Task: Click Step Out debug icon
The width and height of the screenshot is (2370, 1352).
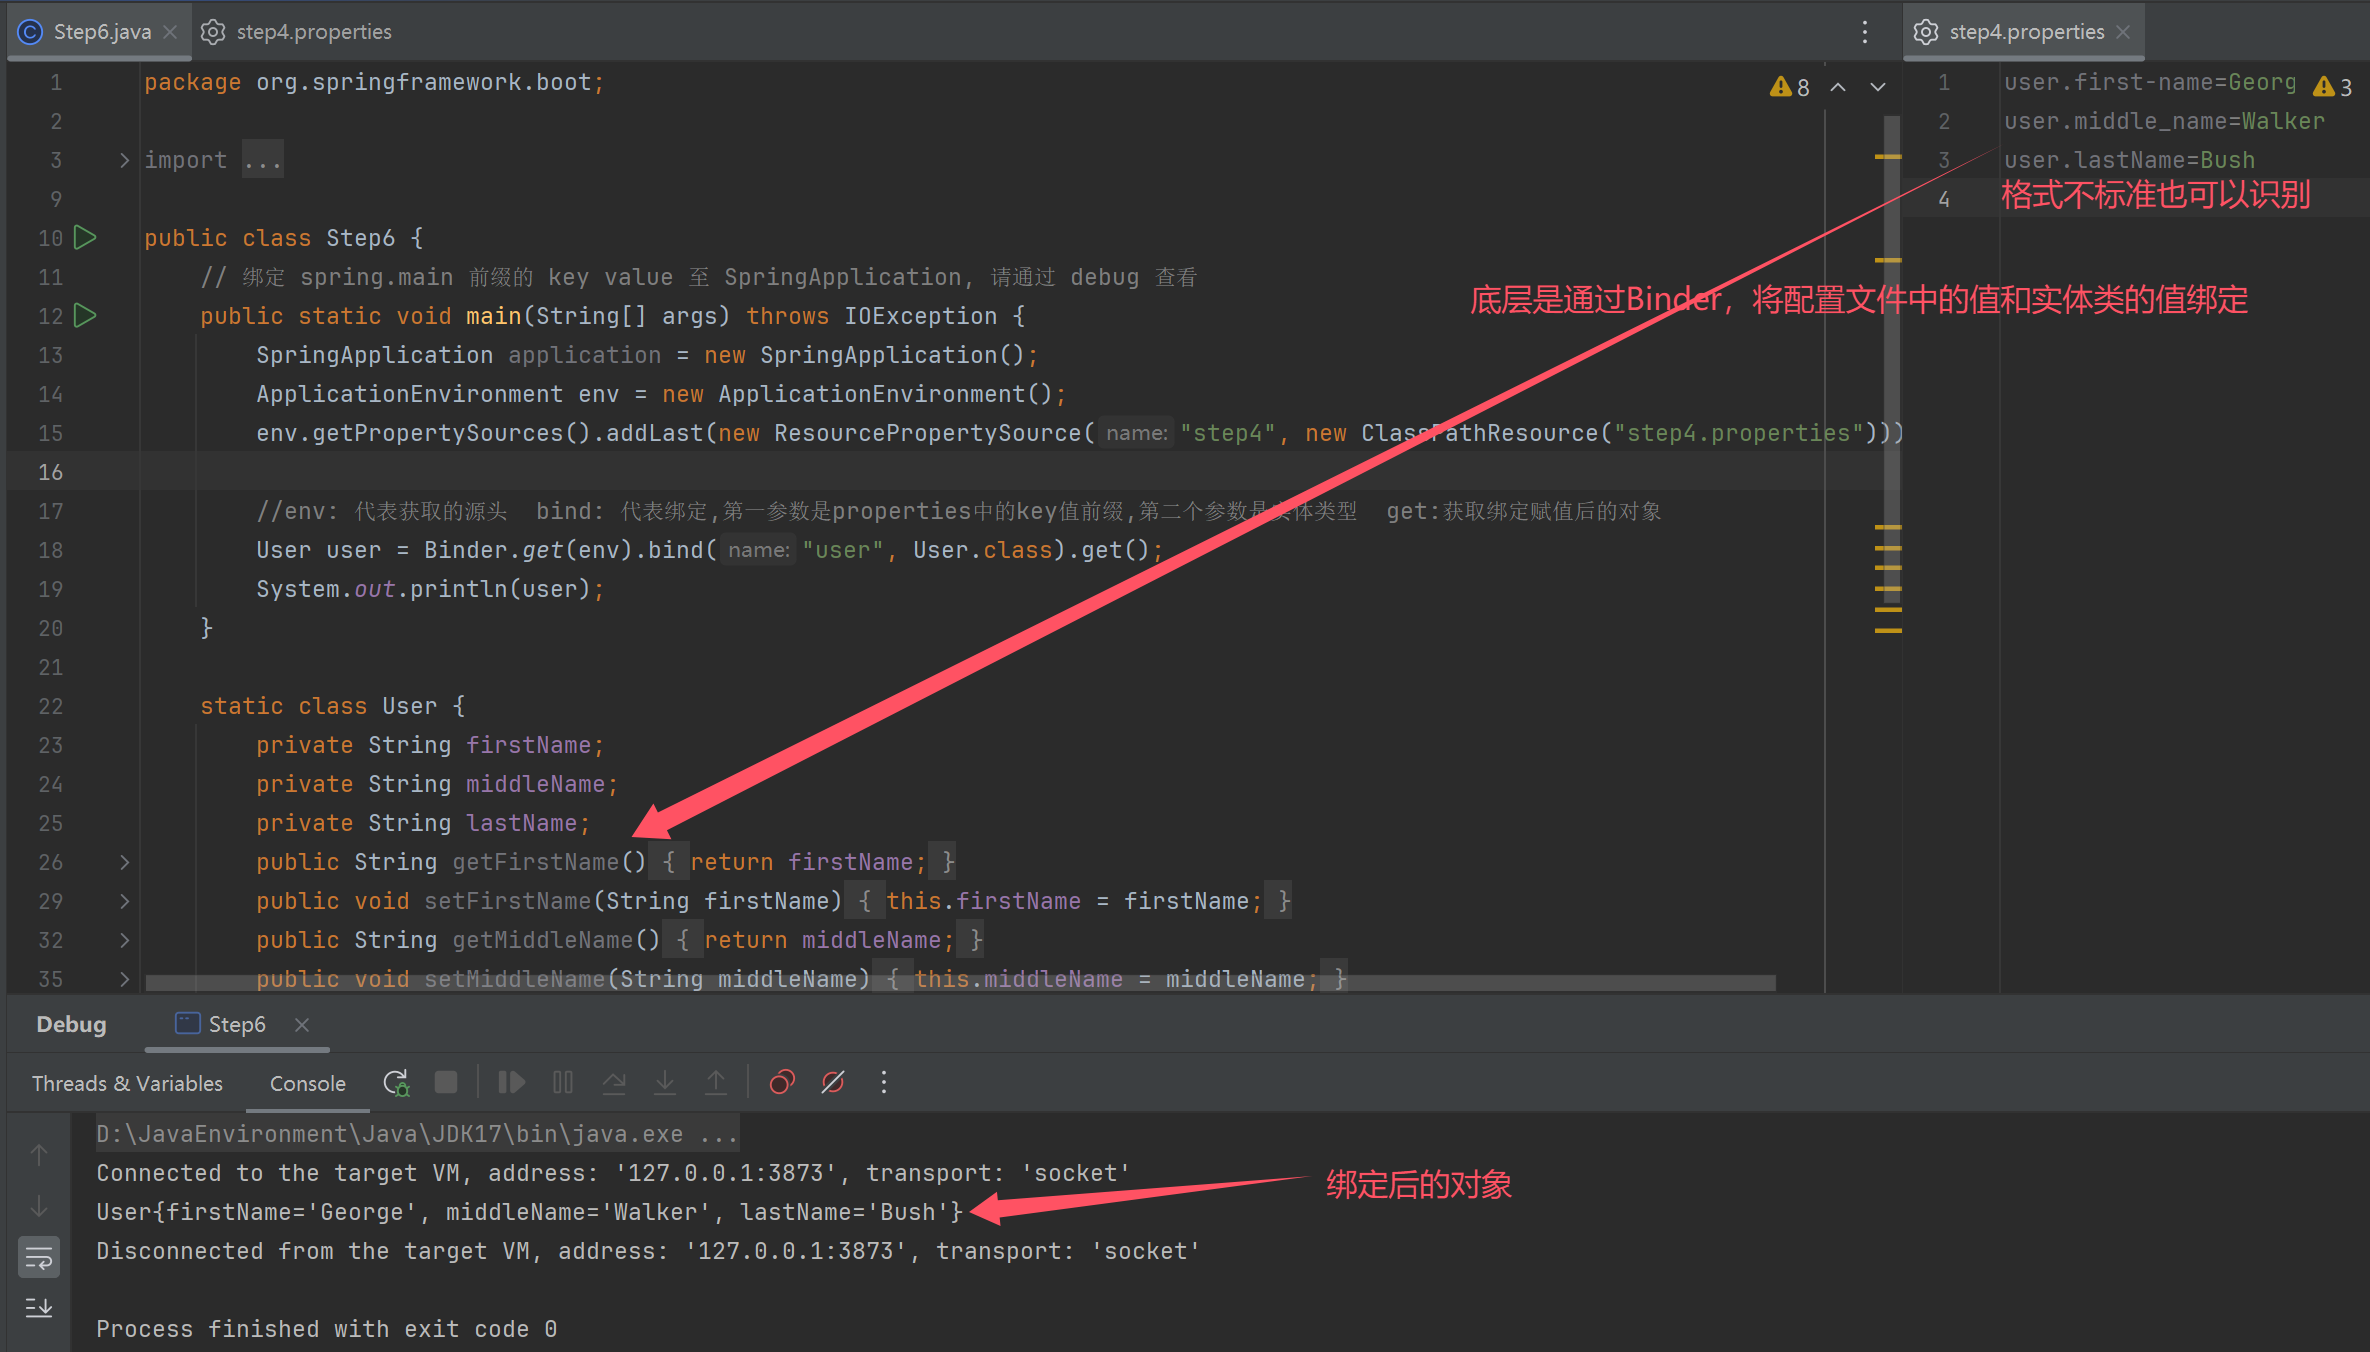Action: [x=716, y=1083]
